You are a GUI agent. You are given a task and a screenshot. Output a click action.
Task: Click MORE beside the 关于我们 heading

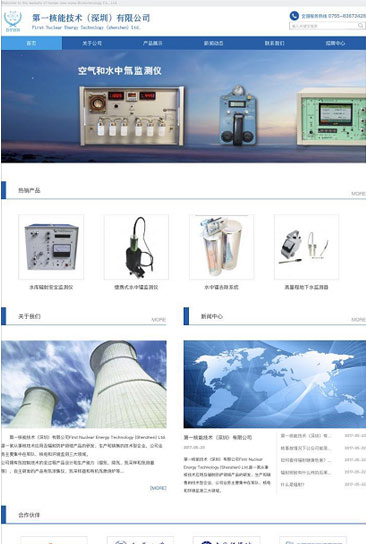click(159, 320)
